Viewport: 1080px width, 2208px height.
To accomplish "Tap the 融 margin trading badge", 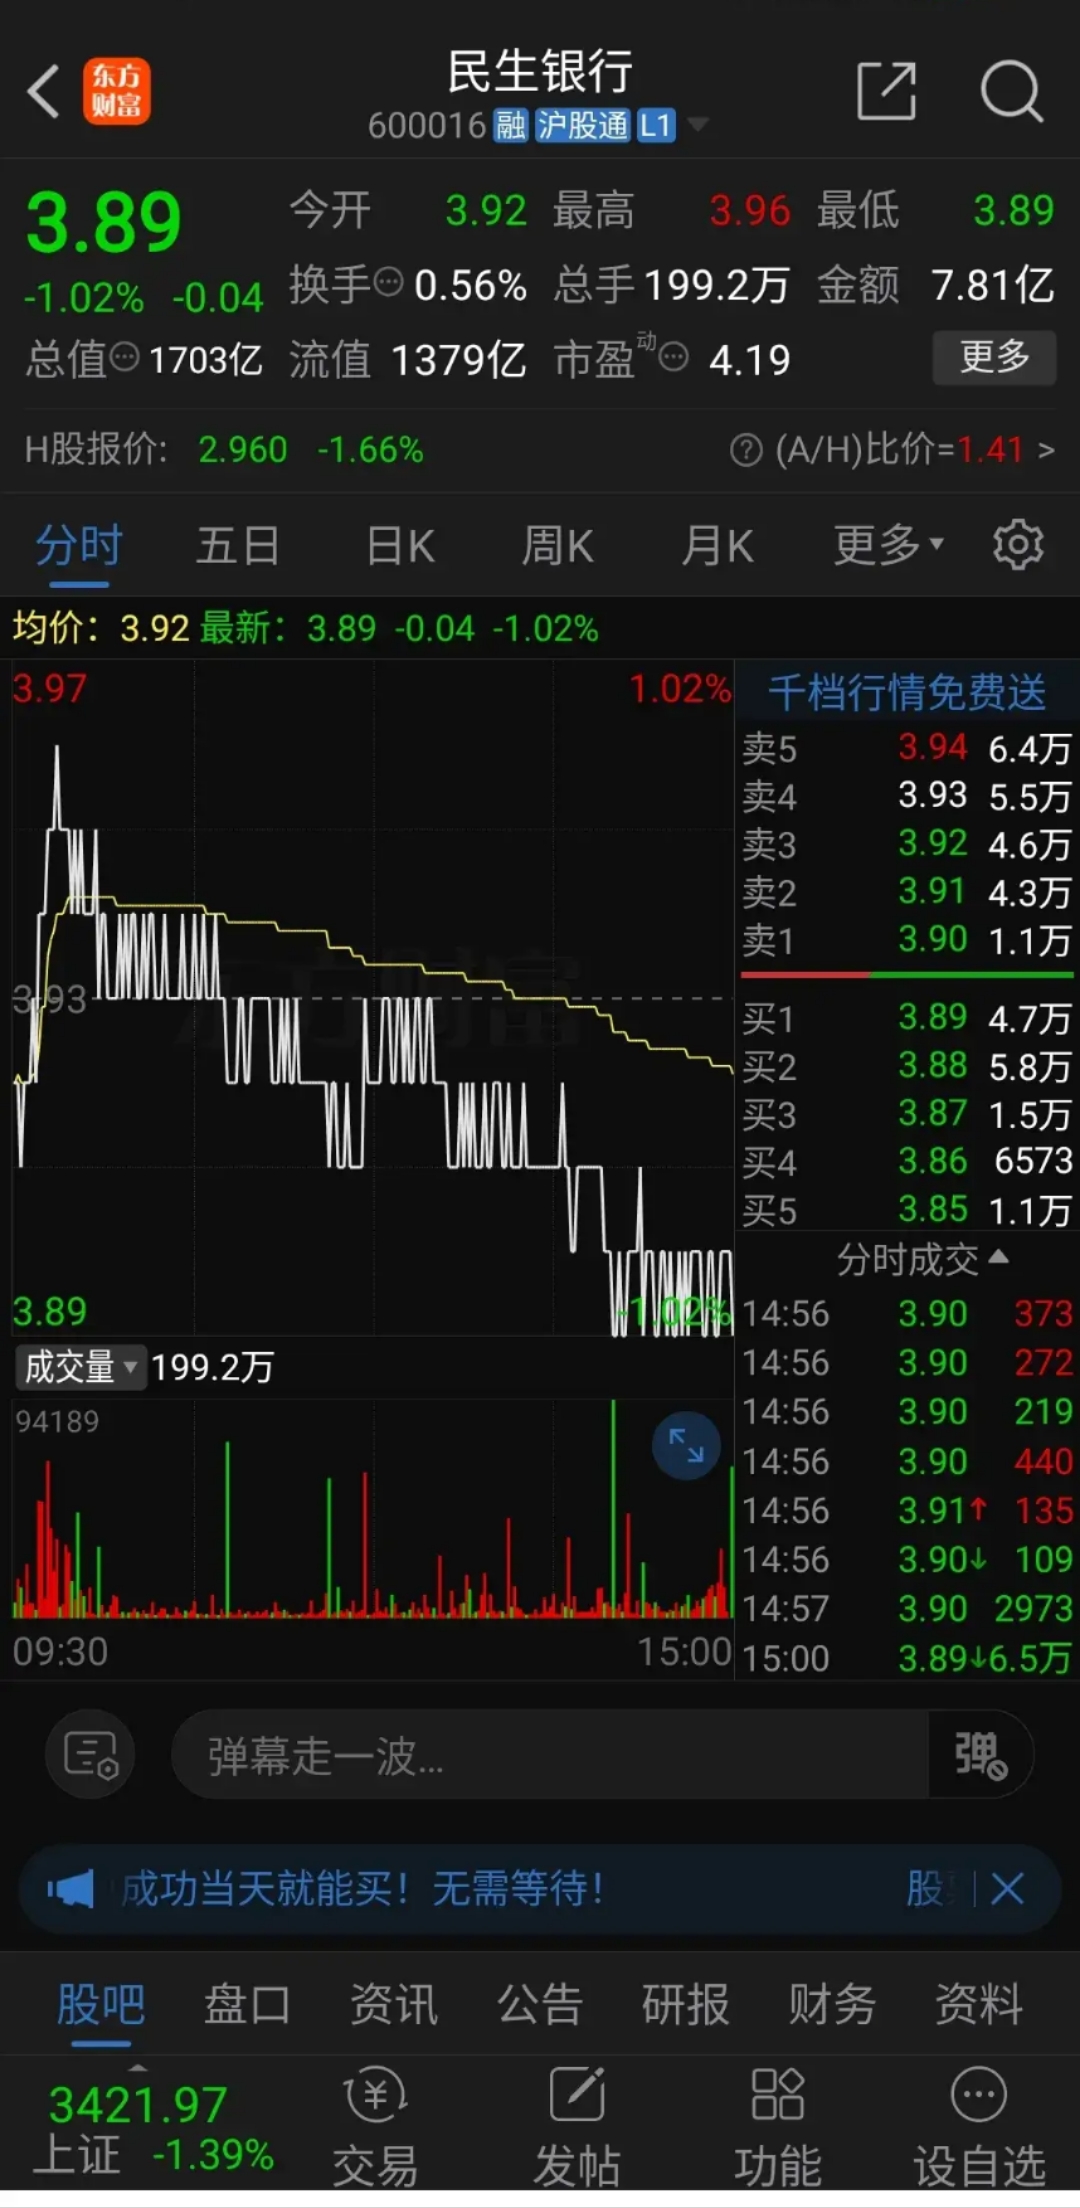I will pos(511,126).
